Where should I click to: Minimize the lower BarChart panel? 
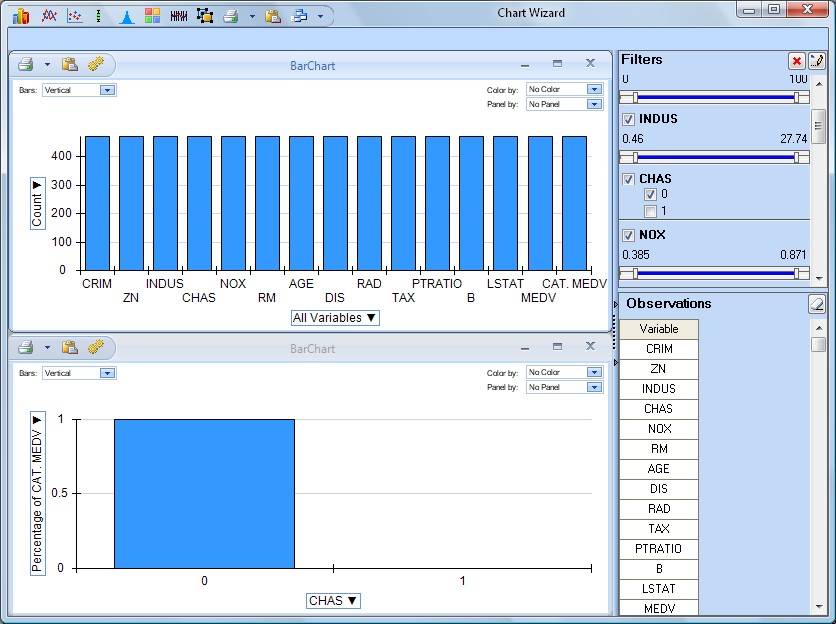coord(525,348)
